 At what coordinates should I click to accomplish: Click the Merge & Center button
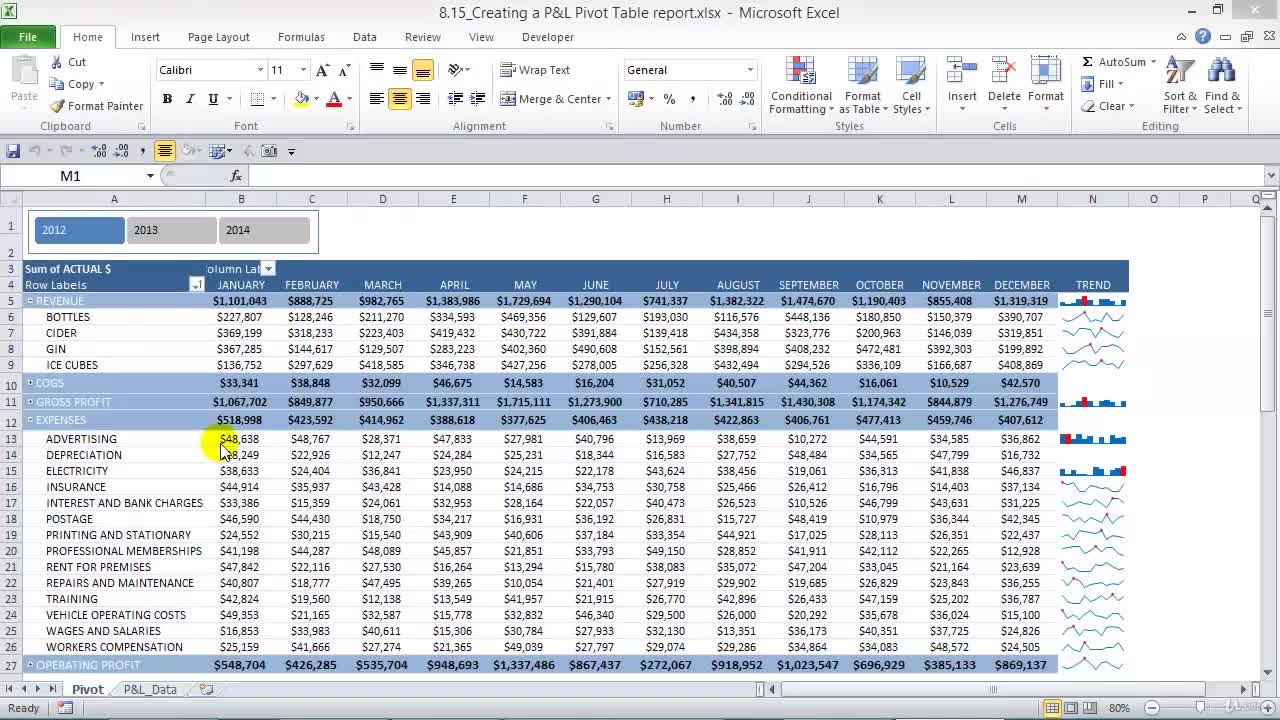point(550,99)
